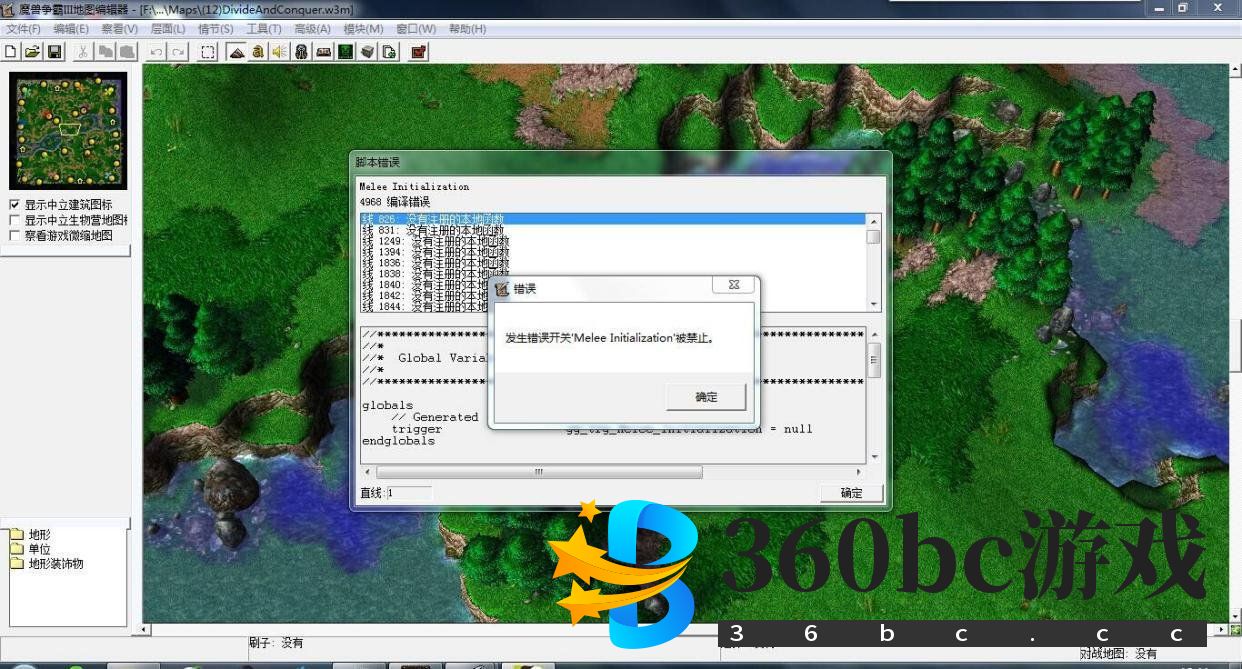The height and width of the screenshot is (669, 1242).
Task: Expand the 地形装饰物 folder in tree
Action: coord(17,563)
